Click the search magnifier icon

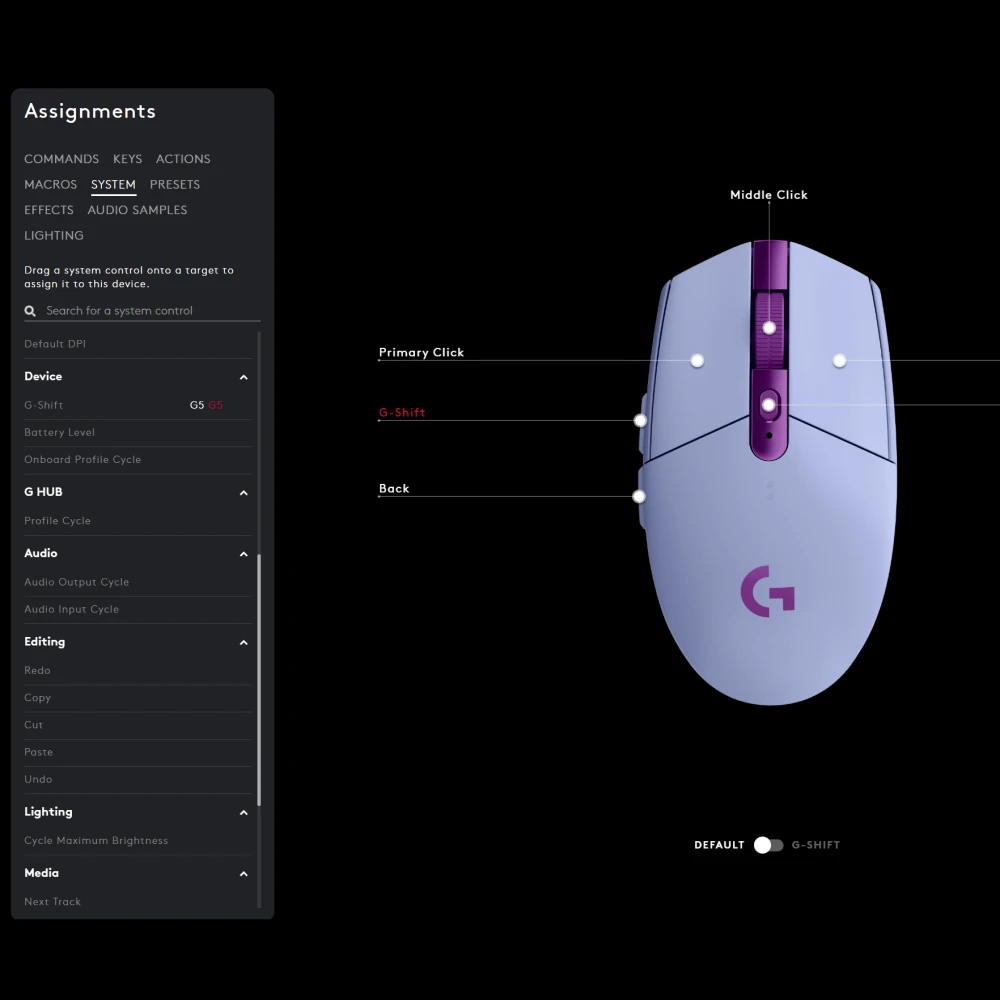pos(30,311)
